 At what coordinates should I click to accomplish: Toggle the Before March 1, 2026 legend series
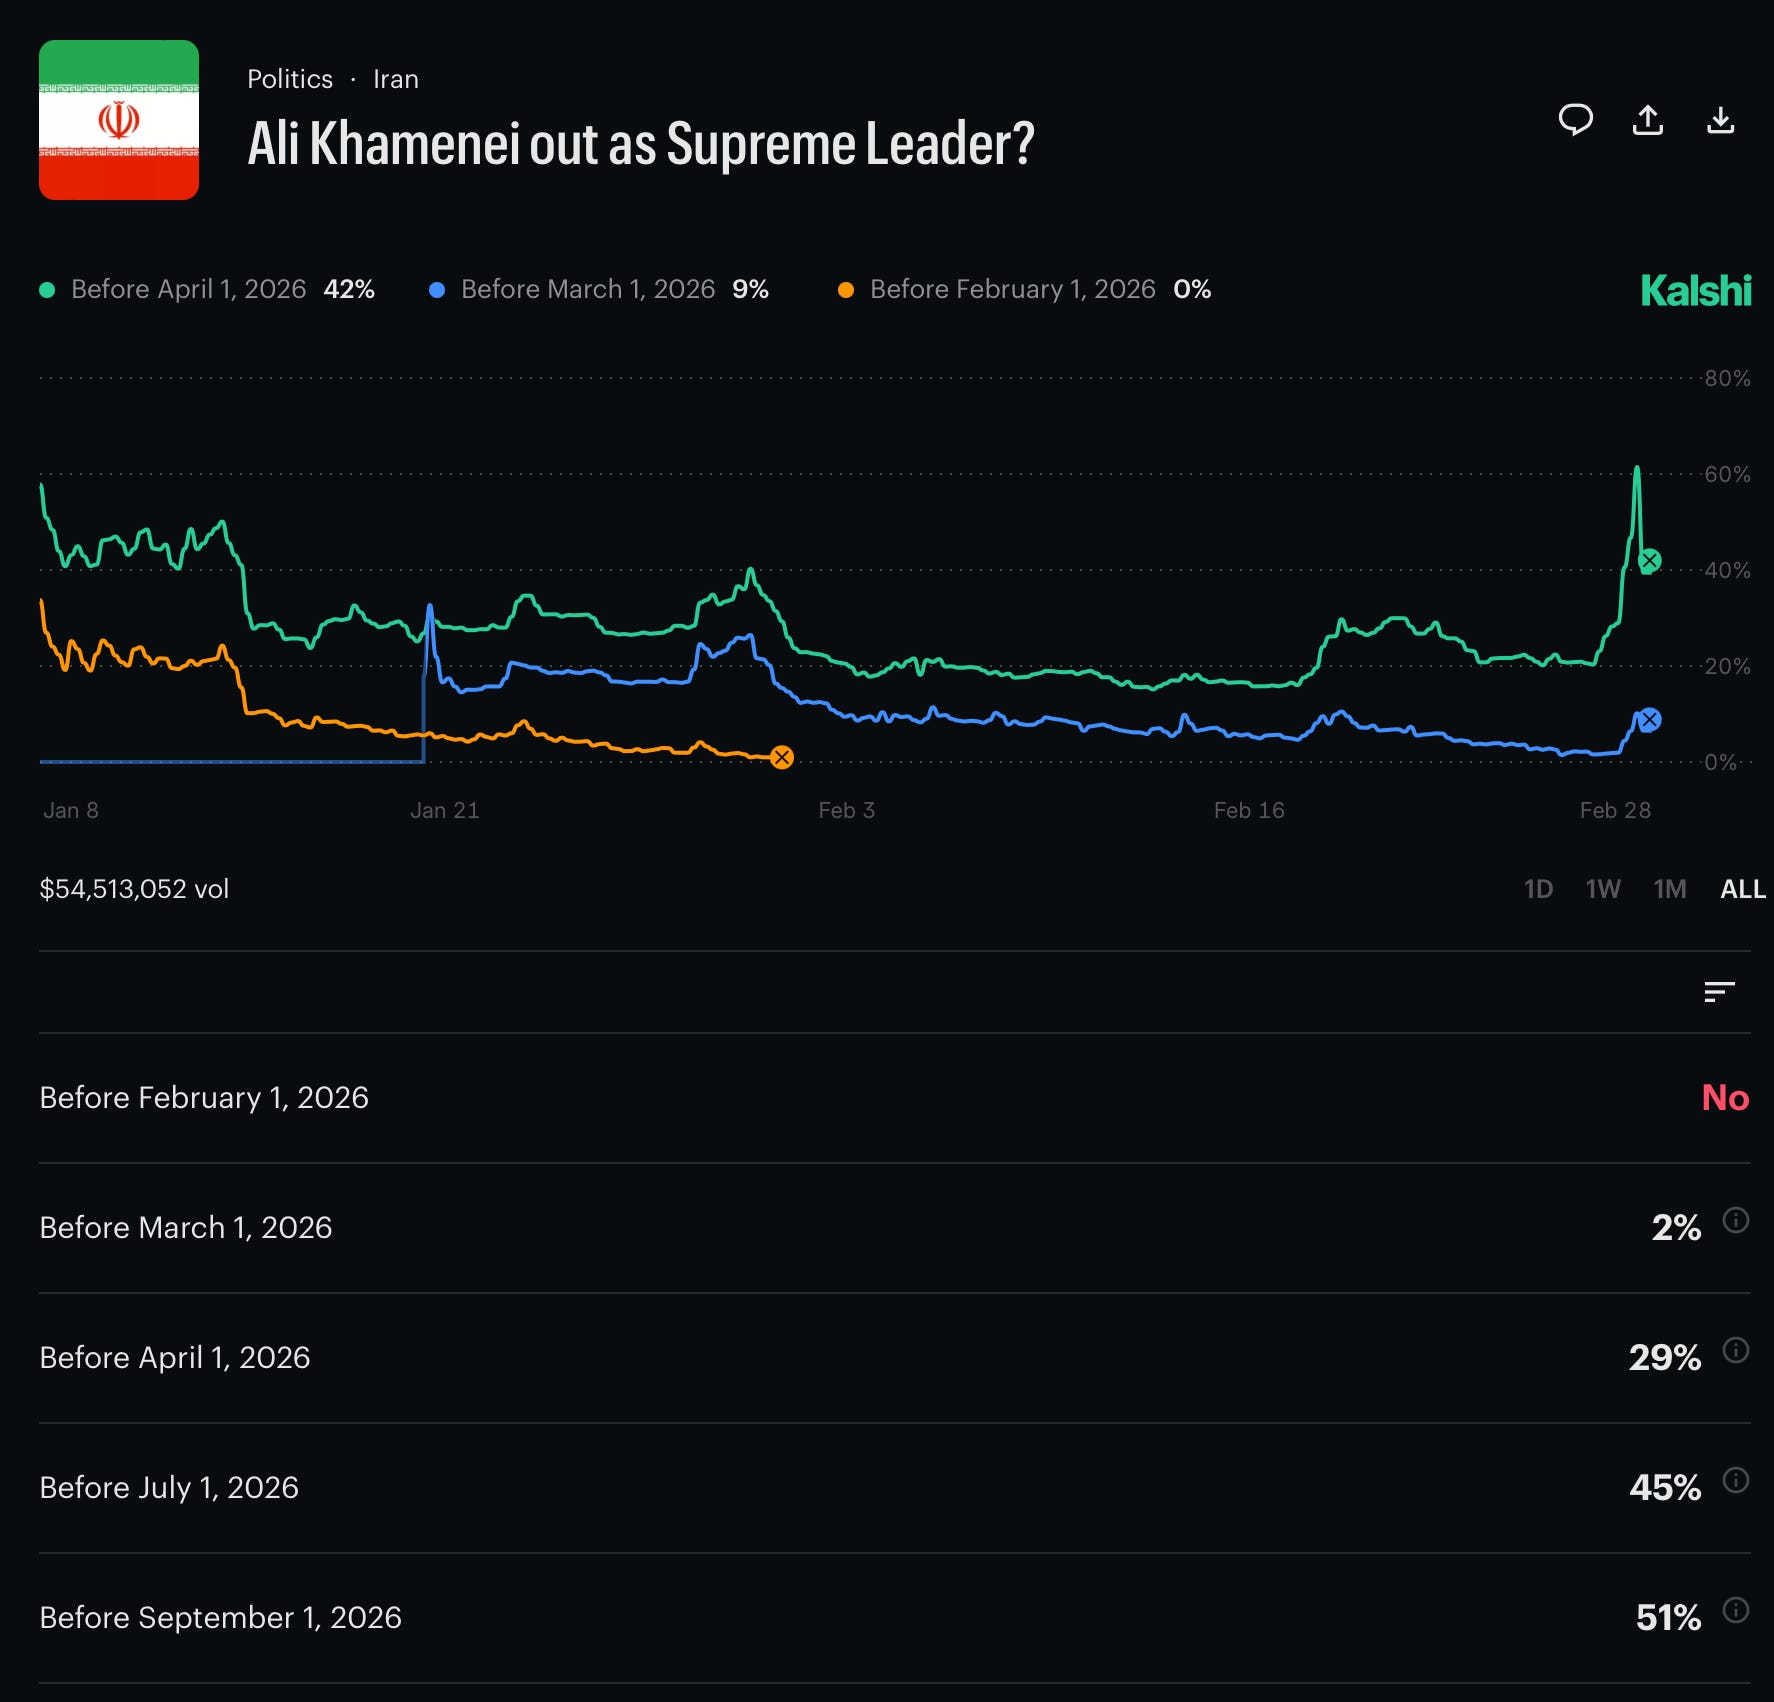pyautogui.click(x=598, y=289)
